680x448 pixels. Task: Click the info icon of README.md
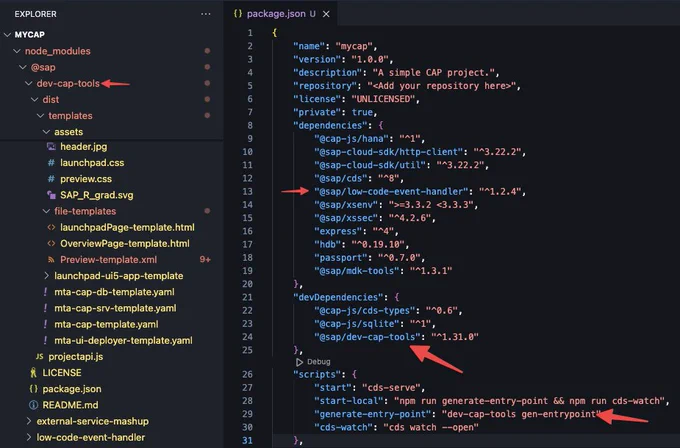33,405
